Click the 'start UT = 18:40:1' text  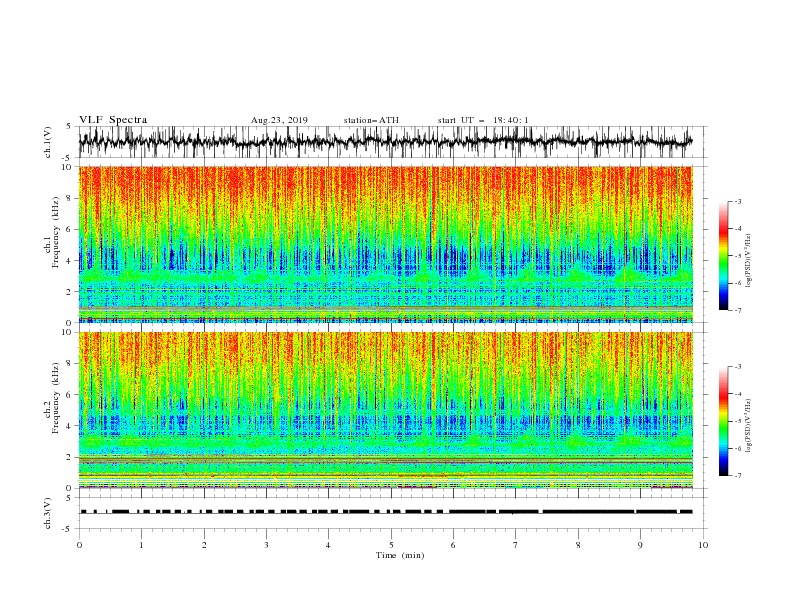tap(483, 120)
